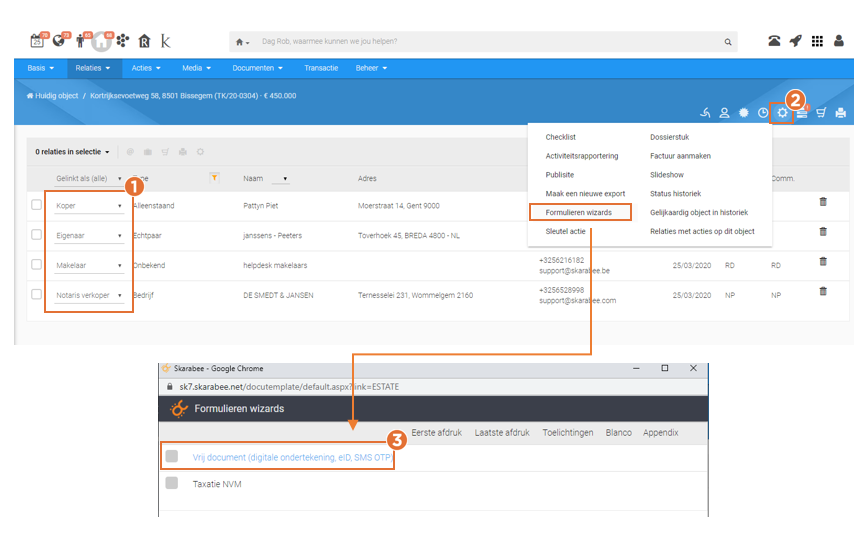
Task: Click the letter k logo icon
Action: coord(165,41)
